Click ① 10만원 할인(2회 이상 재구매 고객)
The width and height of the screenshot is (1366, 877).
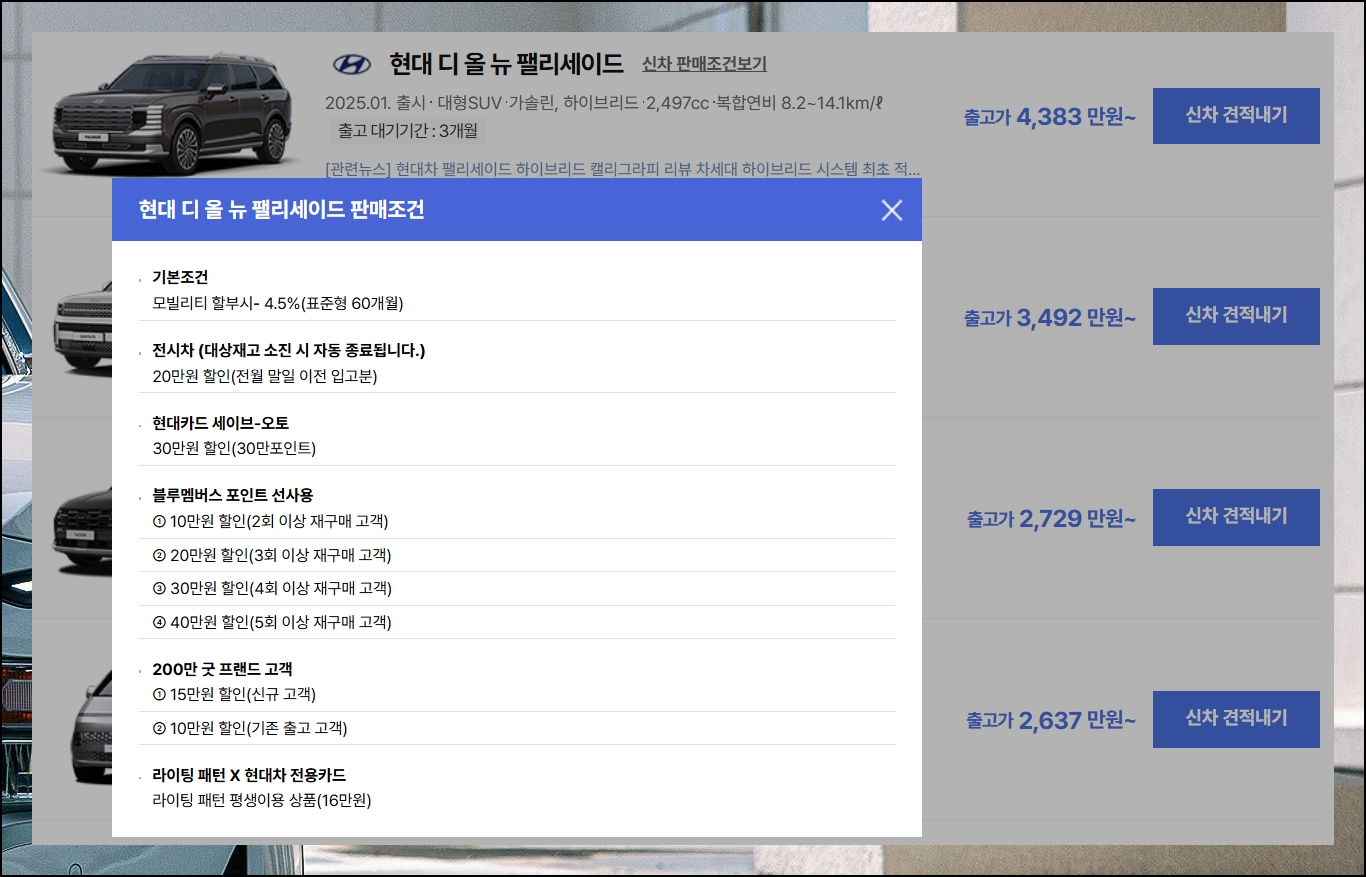[270, 521]
